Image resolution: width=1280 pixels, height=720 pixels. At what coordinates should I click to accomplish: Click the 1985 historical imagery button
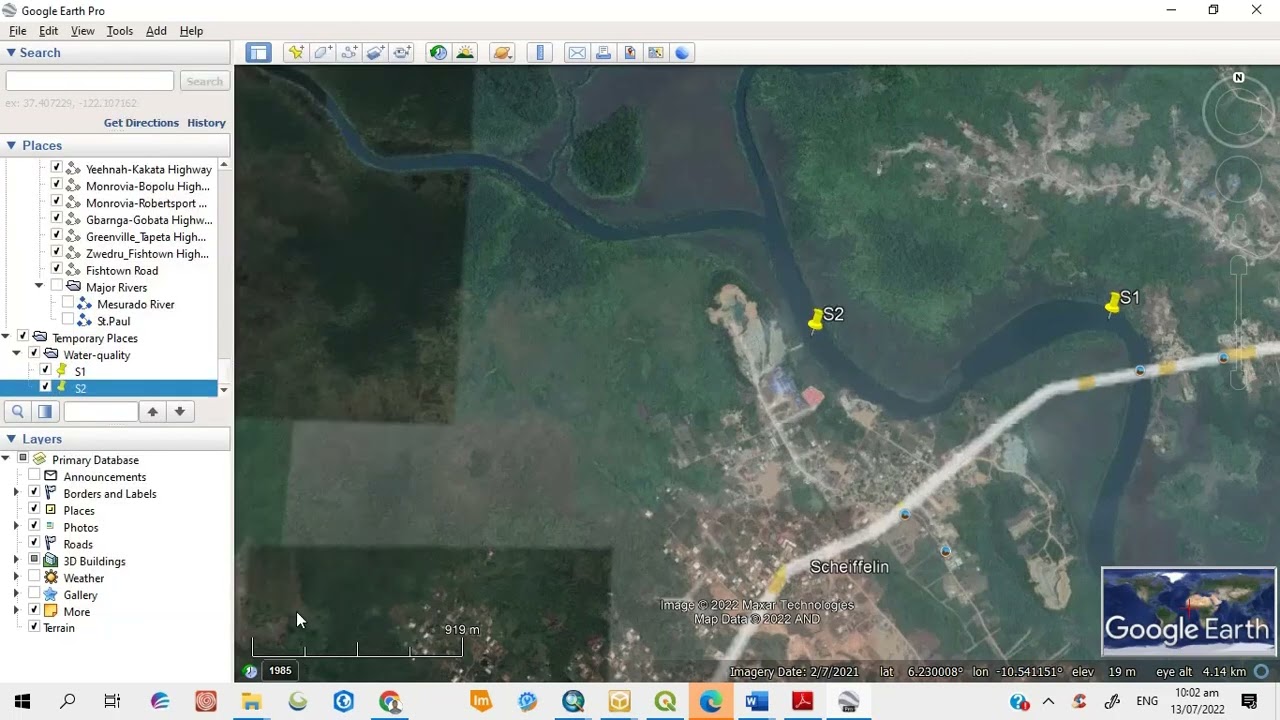coord(280,671)
